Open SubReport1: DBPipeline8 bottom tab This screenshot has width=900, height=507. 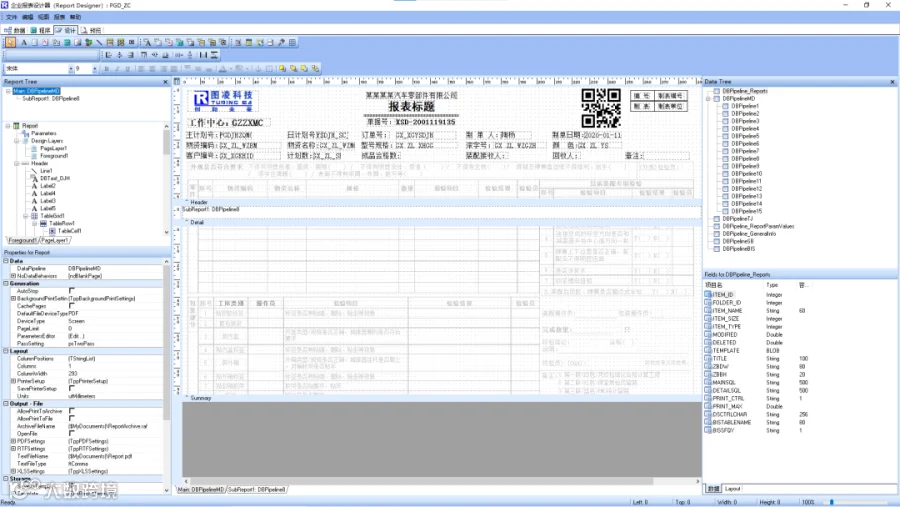[257, 490]
